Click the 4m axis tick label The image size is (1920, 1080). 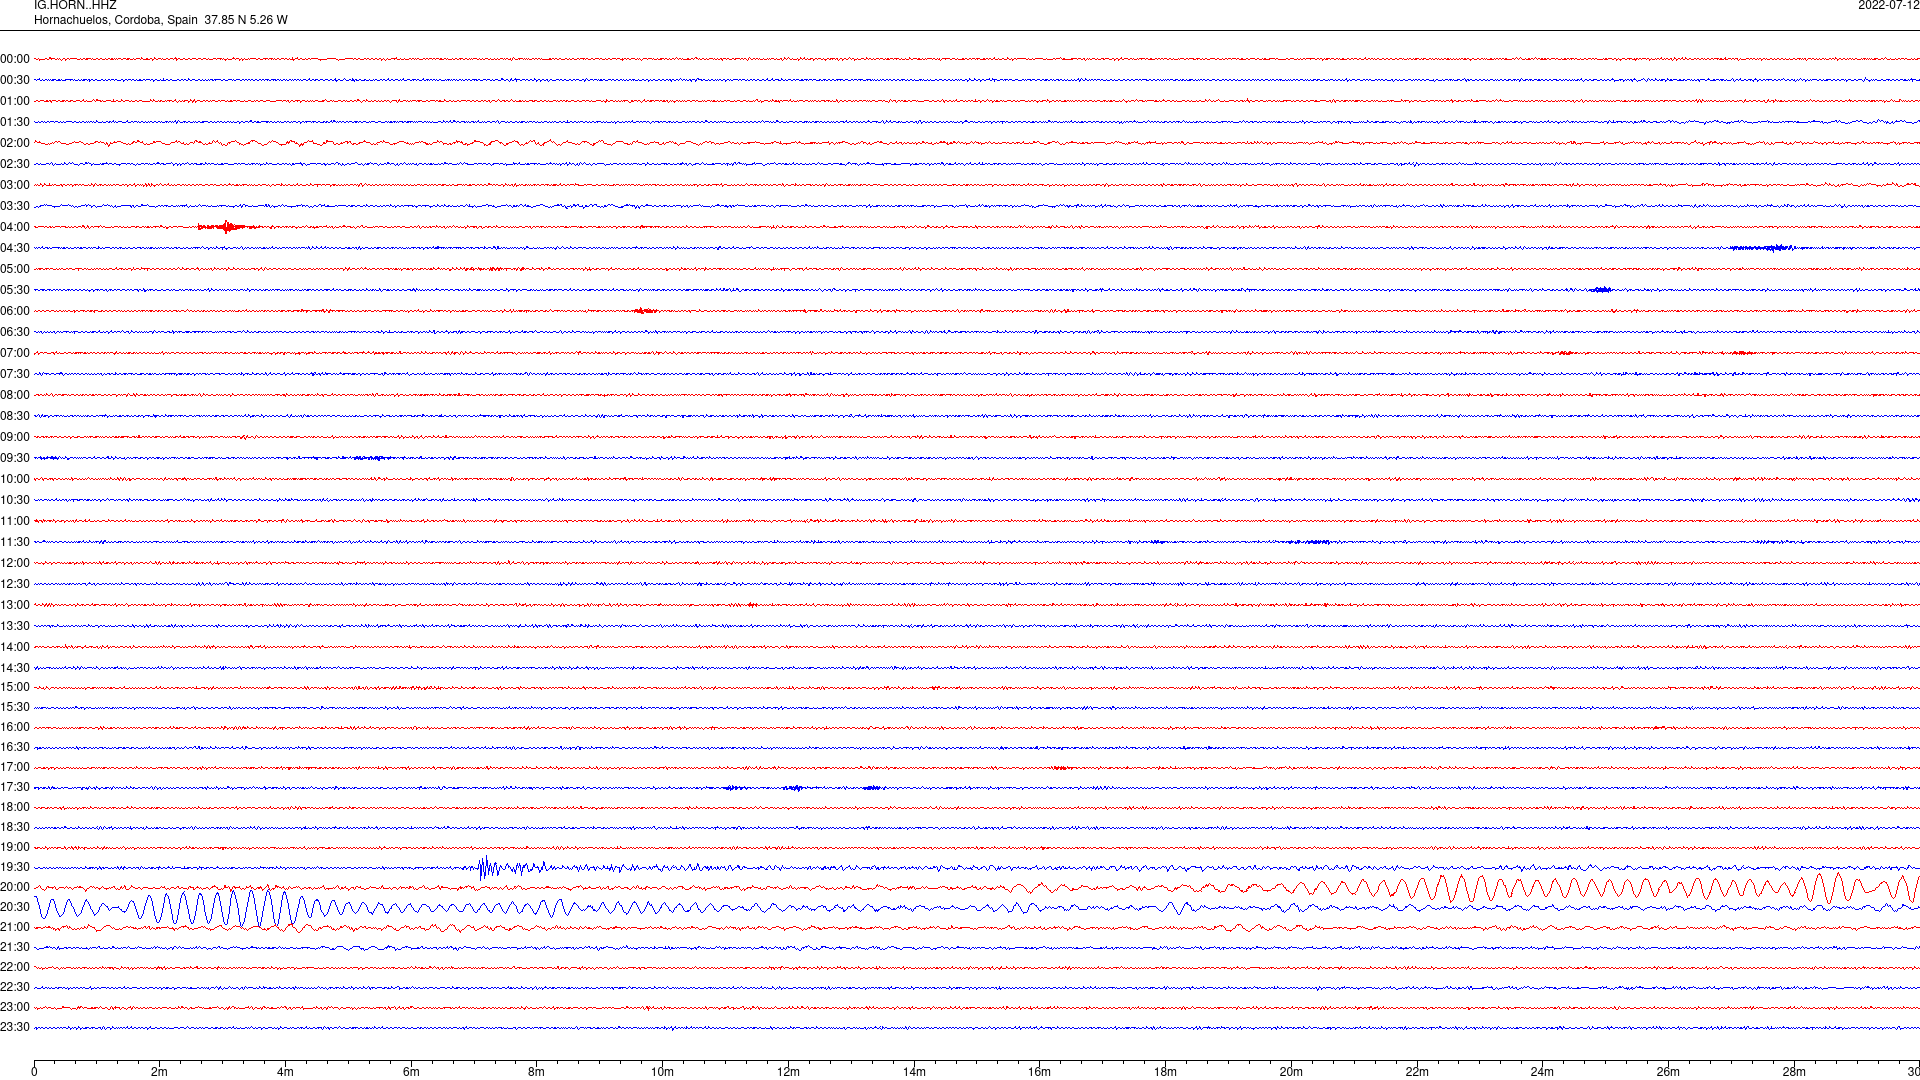[285, 1072]
